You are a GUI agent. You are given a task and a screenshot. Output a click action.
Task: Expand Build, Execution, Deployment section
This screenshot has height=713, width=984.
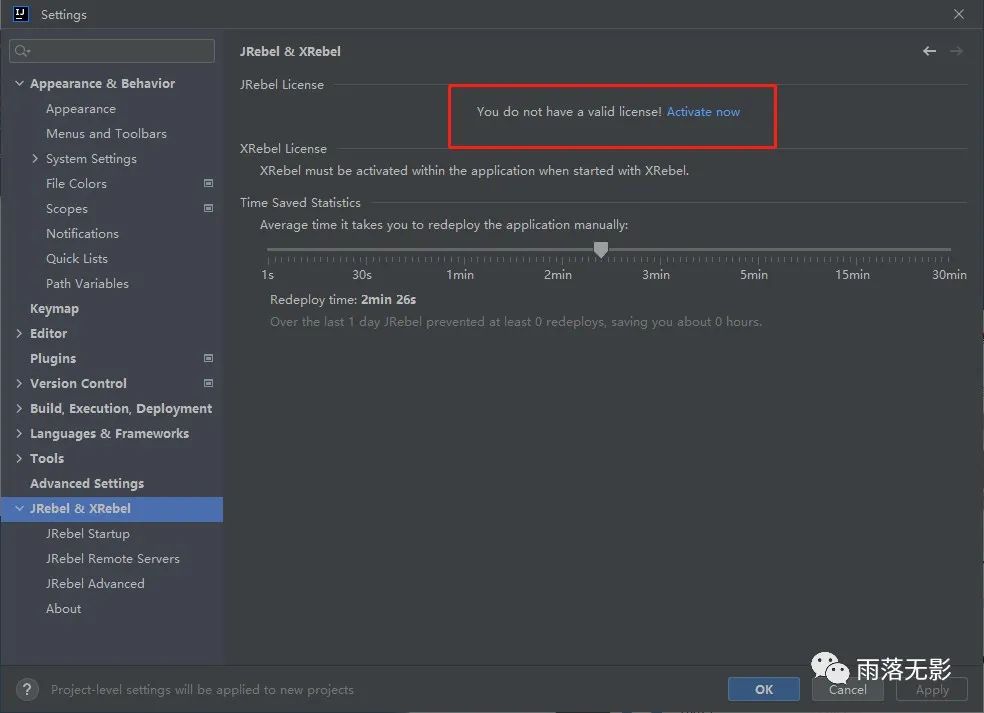click(19, 408)
